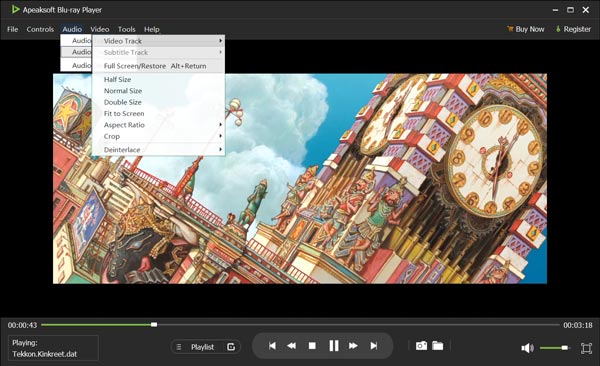The image size is (600, 366).
Task: Rewind the video
Action: [292, 346]
